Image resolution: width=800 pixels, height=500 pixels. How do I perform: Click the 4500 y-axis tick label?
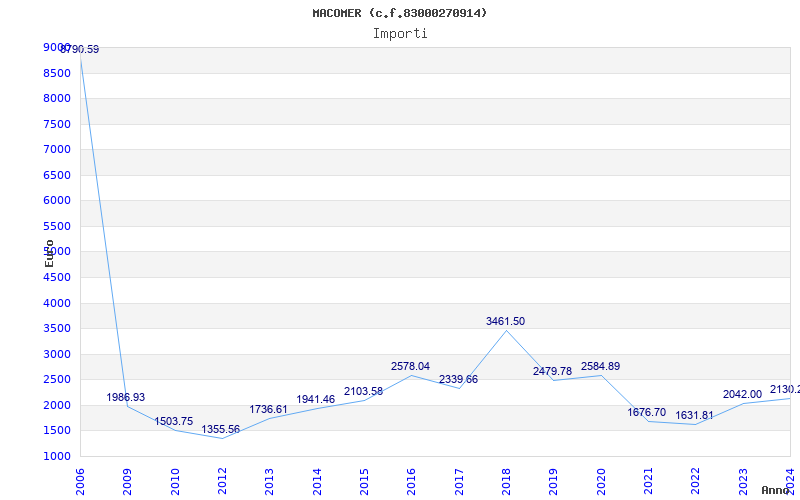pyautogui.click(x=57, y=278)
